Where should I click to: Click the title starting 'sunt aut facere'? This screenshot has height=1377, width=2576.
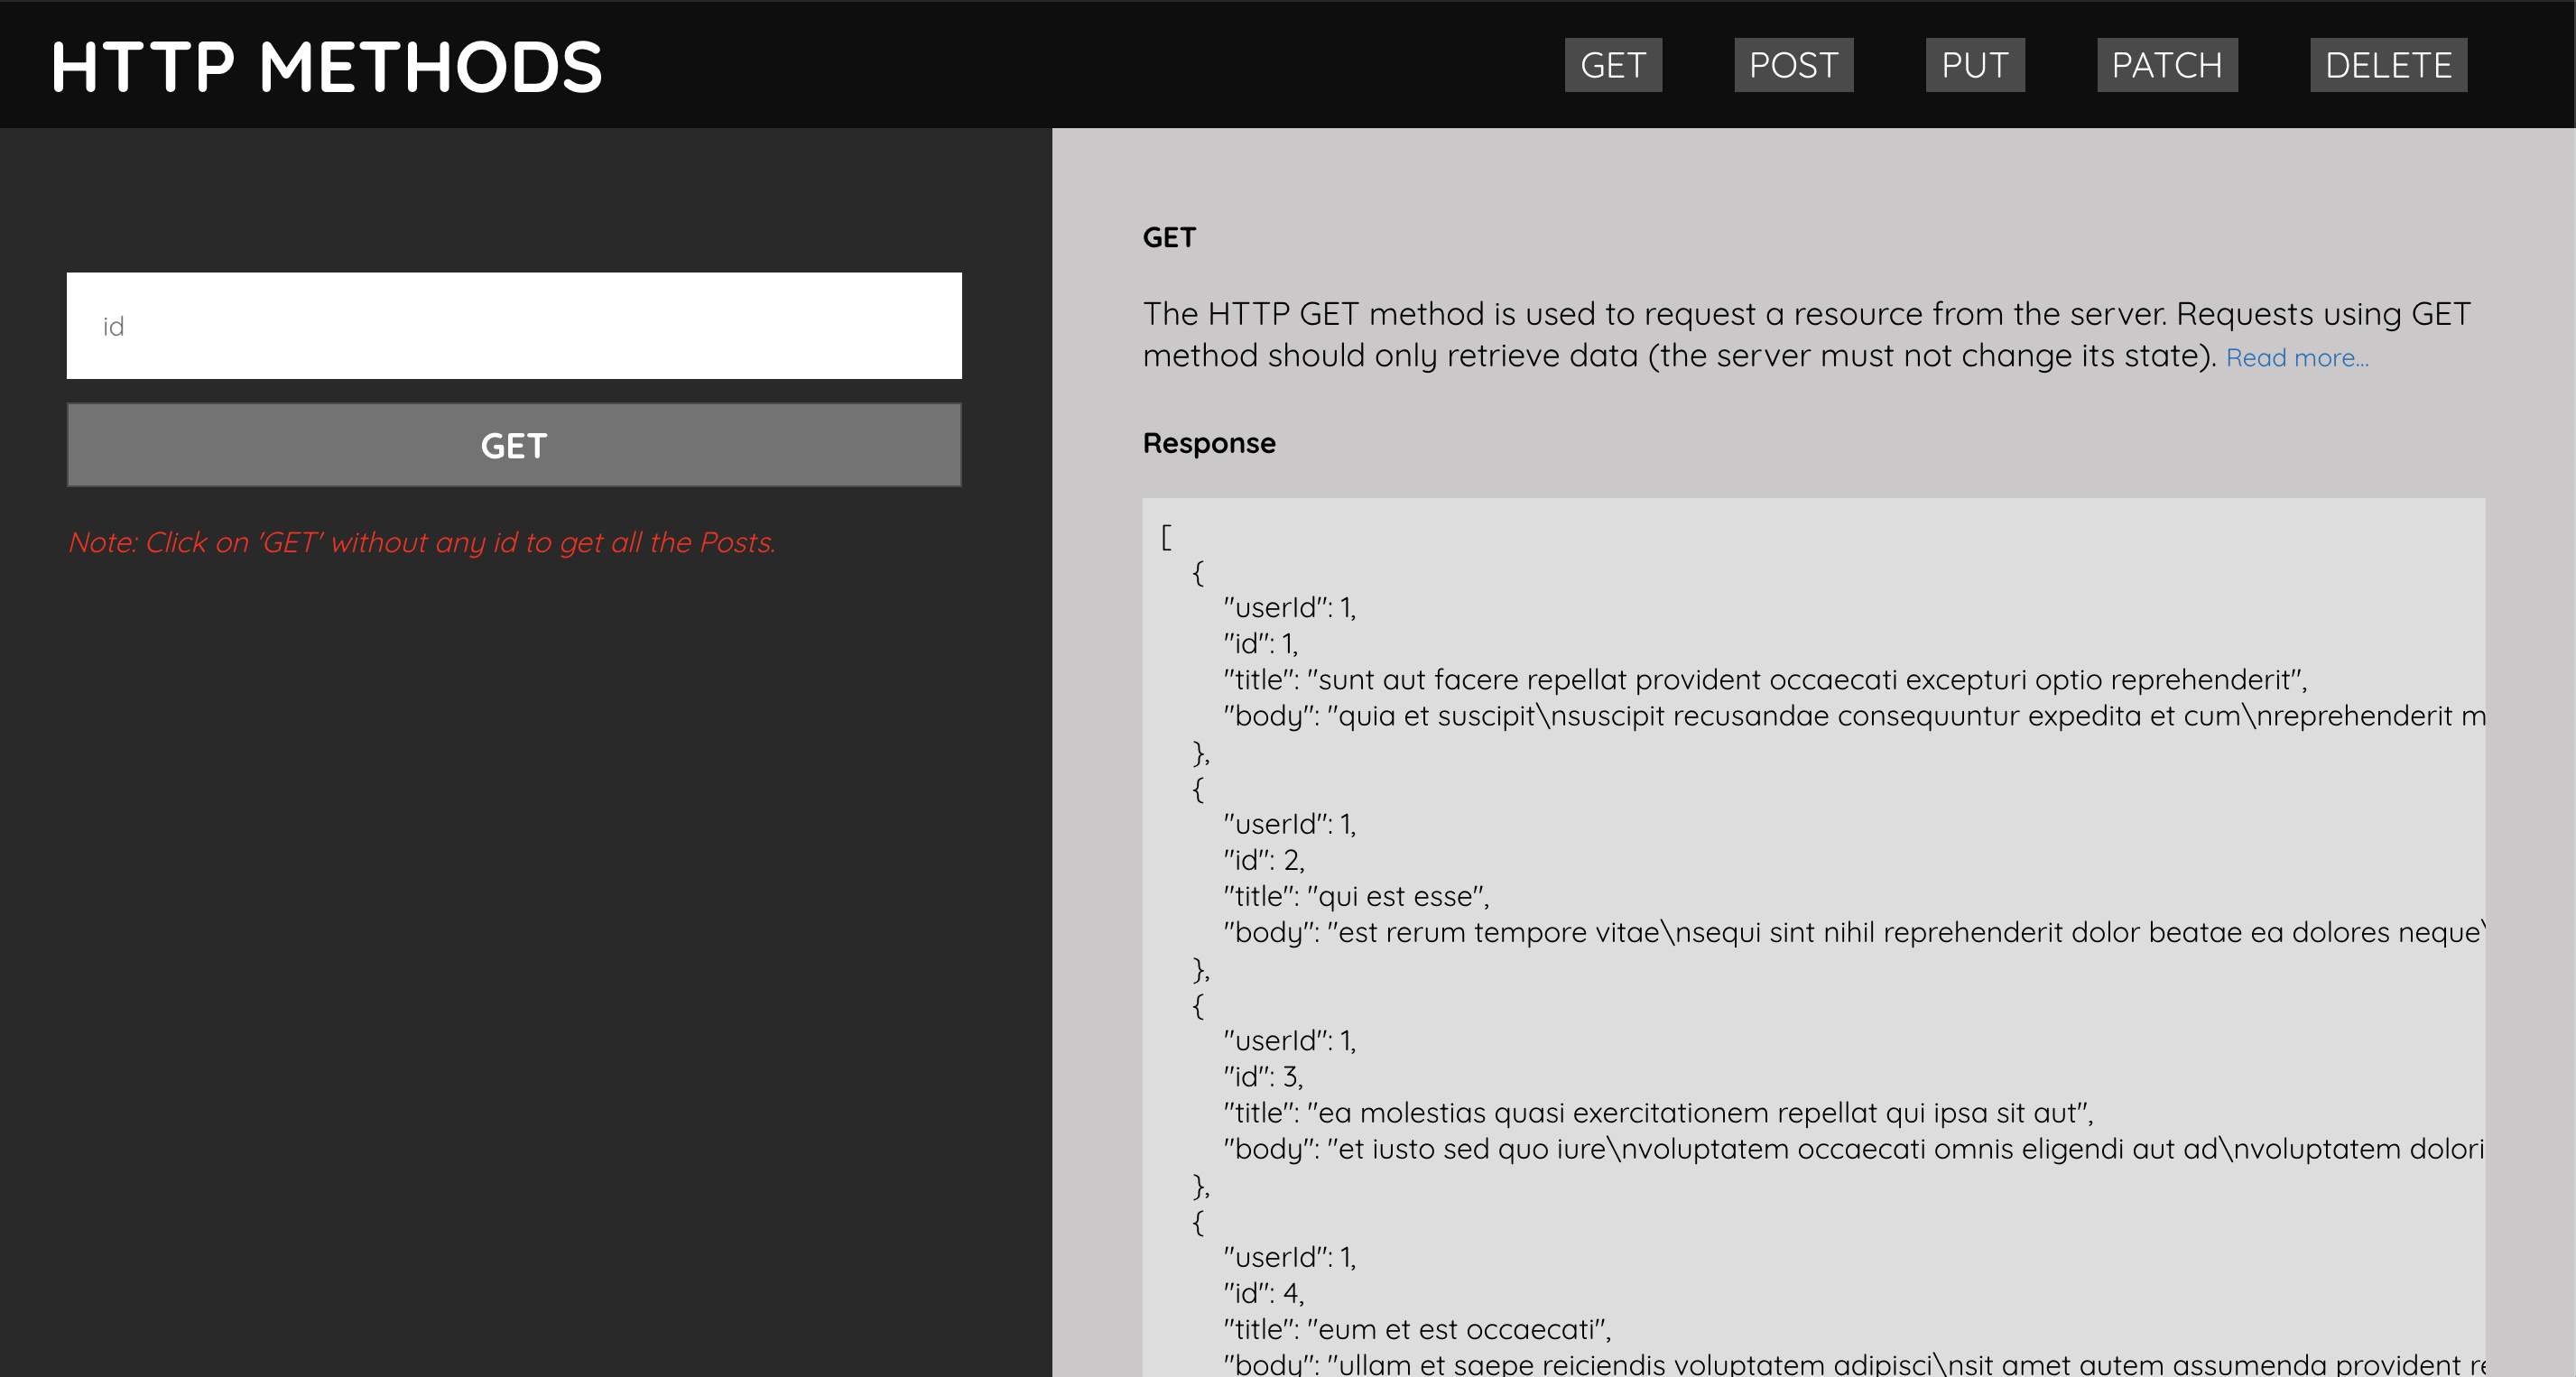(1764, 680)
